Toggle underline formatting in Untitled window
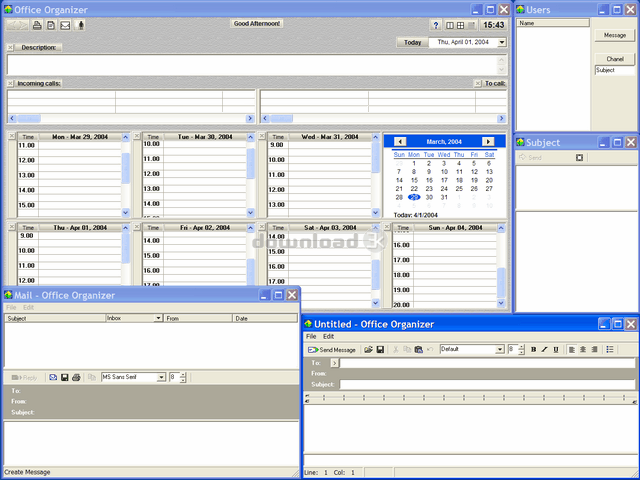640x480 pixels. 556,349
